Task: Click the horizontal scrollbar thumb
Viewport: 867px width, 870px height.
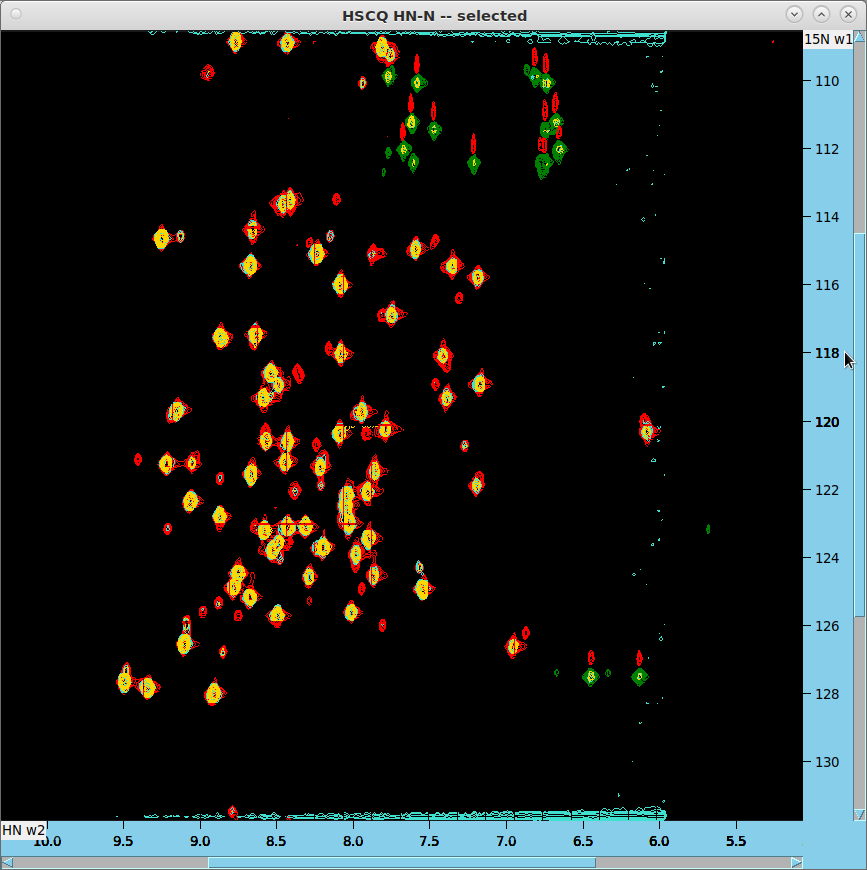Action: [400, 862]
